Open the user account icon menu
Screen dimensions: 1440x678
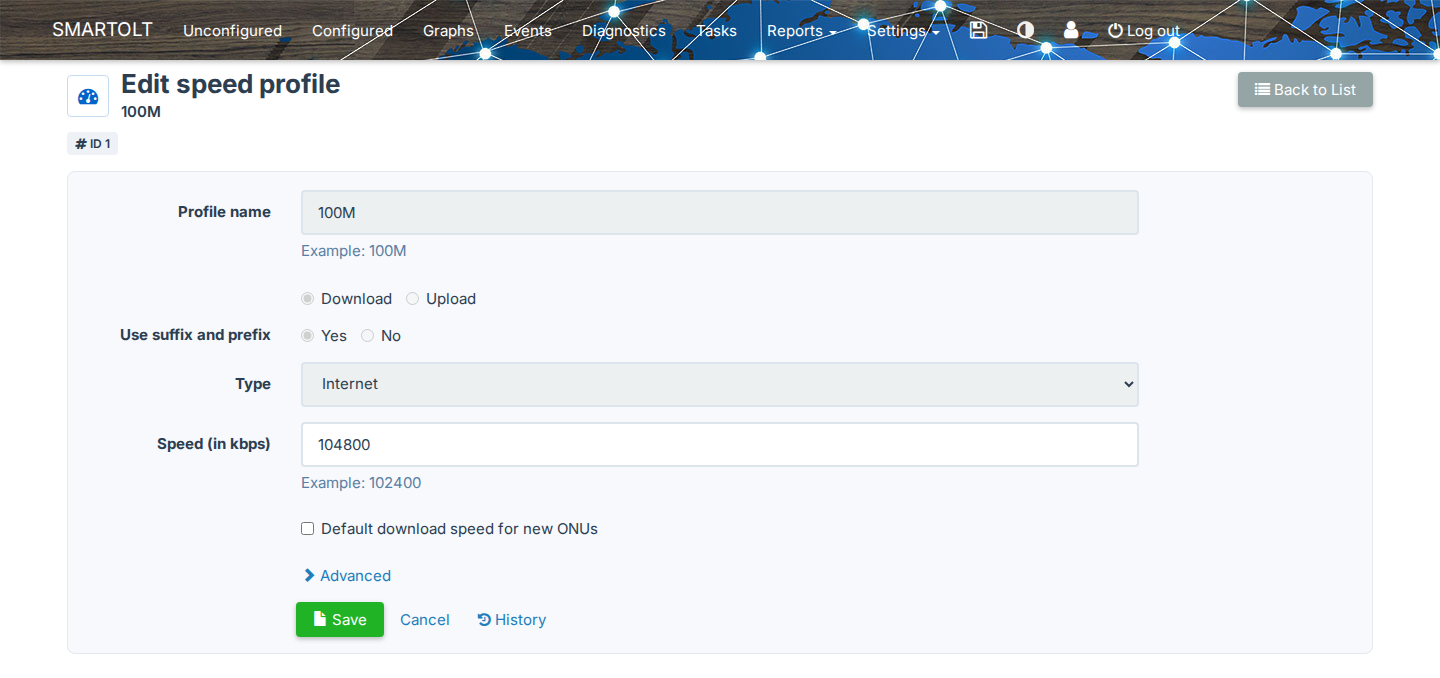point(1071,30)
